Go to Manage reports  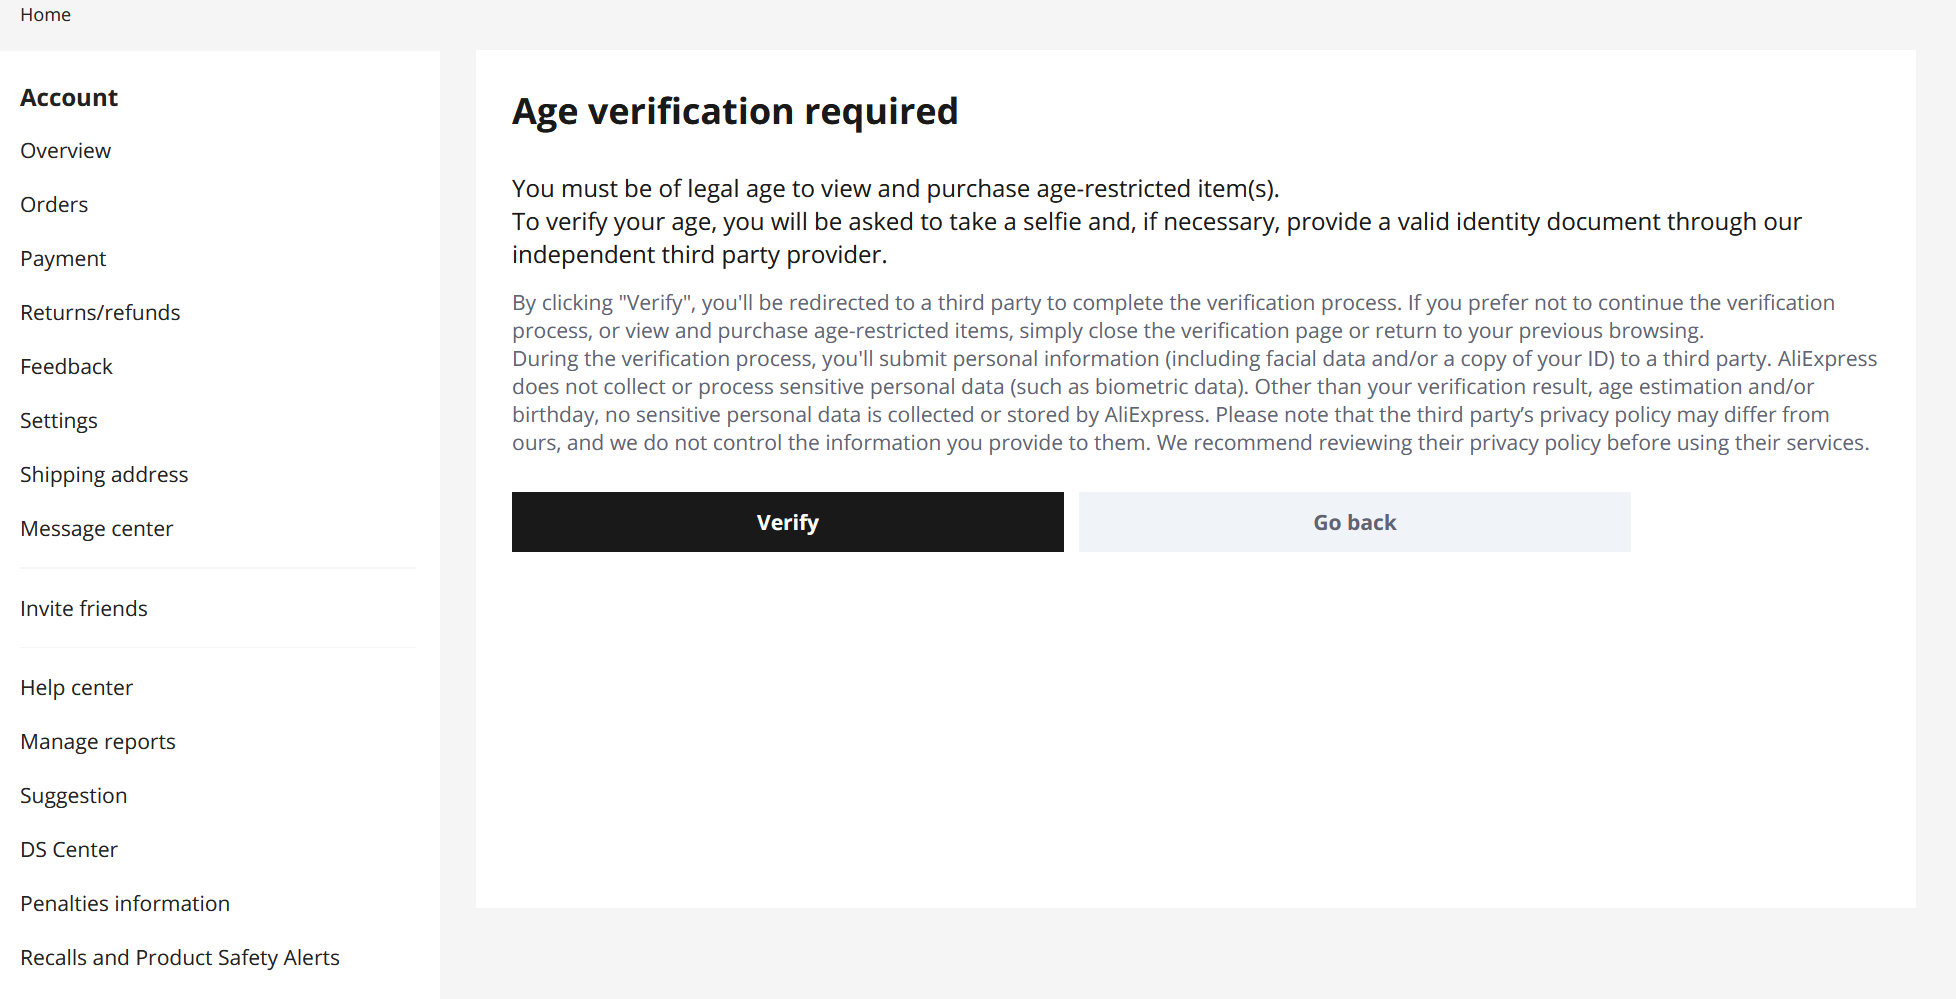coord(97,742)
